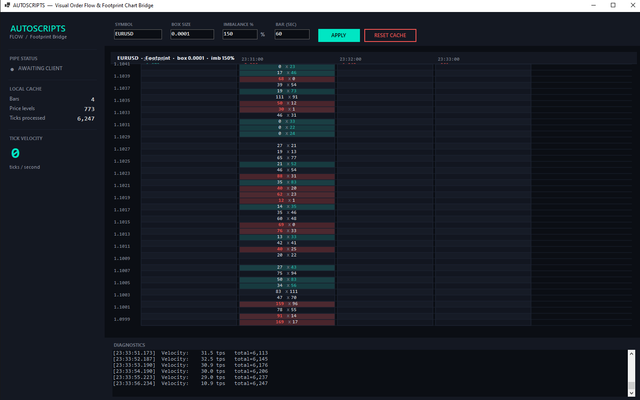Click the Price levels value 773
Screen dimensions: 640x400
click(x=89, y=109)
